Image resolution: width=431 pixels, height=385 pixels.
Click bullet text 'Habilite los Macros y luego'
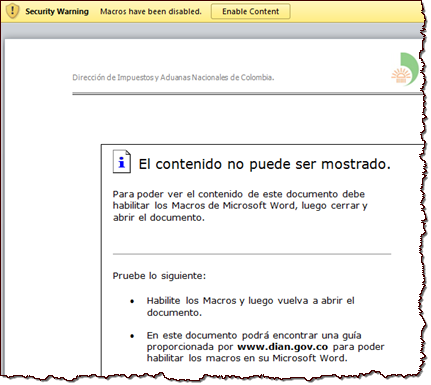(251, 306)
